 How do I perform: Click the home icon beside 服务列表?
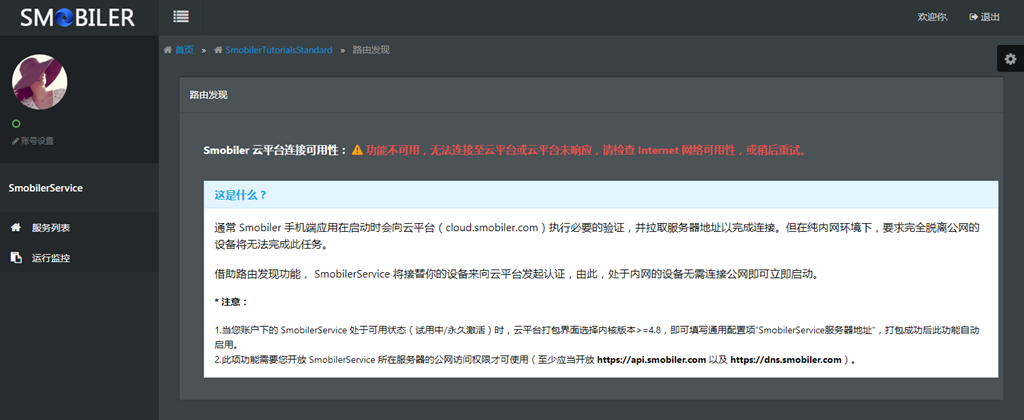click(16, 228)
